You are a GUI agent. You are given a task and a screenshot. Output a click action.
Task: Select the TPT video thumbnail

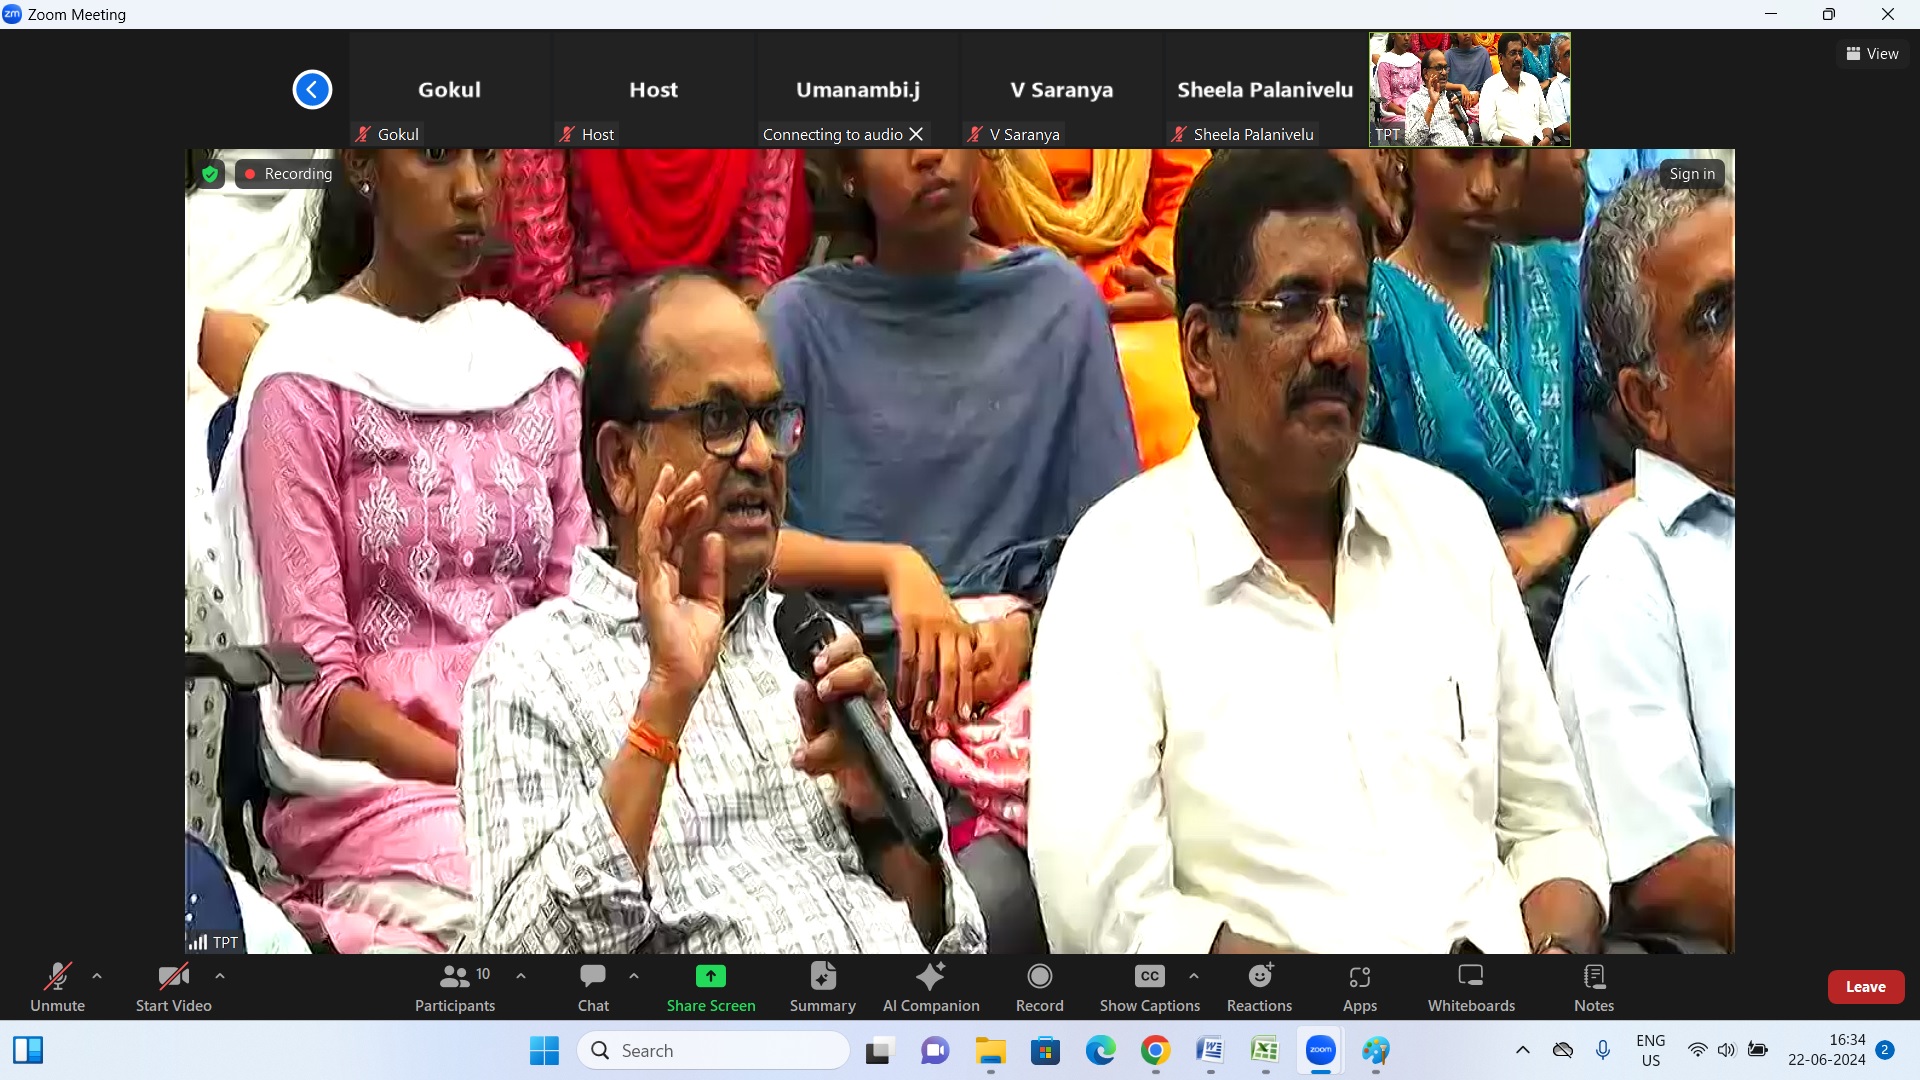(x=1469, y=89)
